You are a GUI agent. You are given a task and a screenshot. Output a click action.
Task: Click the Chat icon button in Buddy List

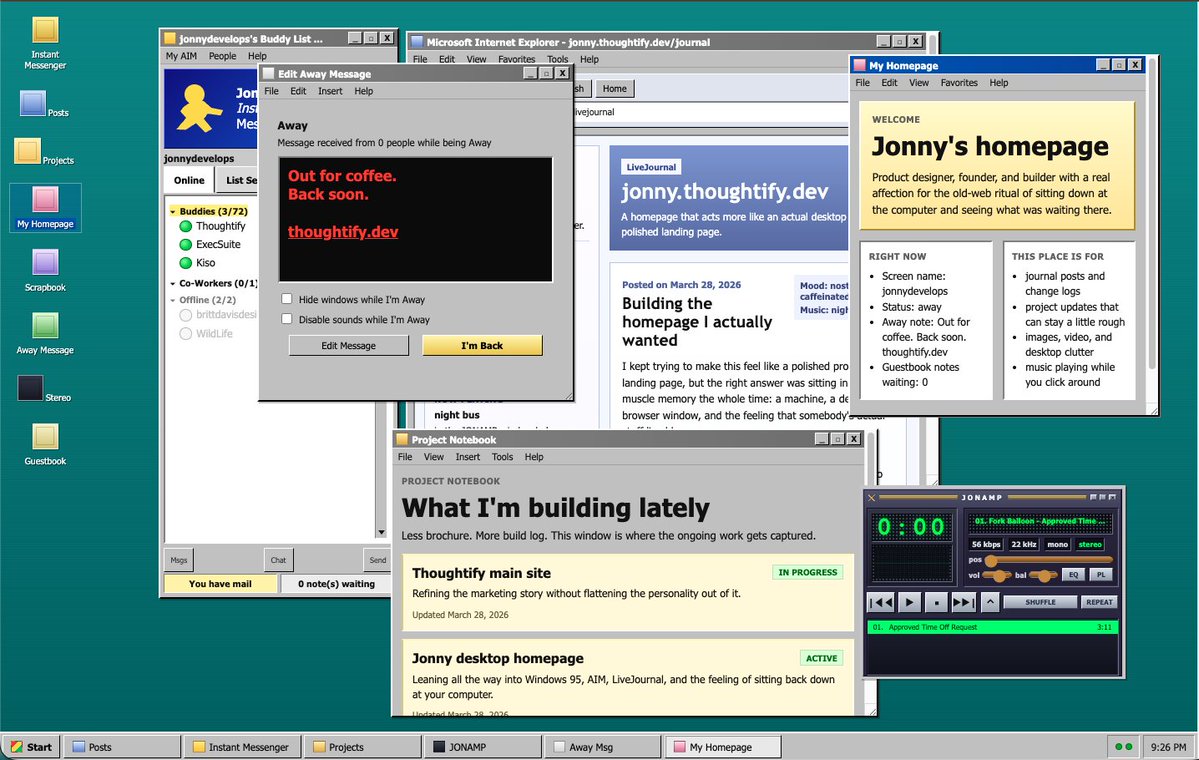tap(278, 560)
